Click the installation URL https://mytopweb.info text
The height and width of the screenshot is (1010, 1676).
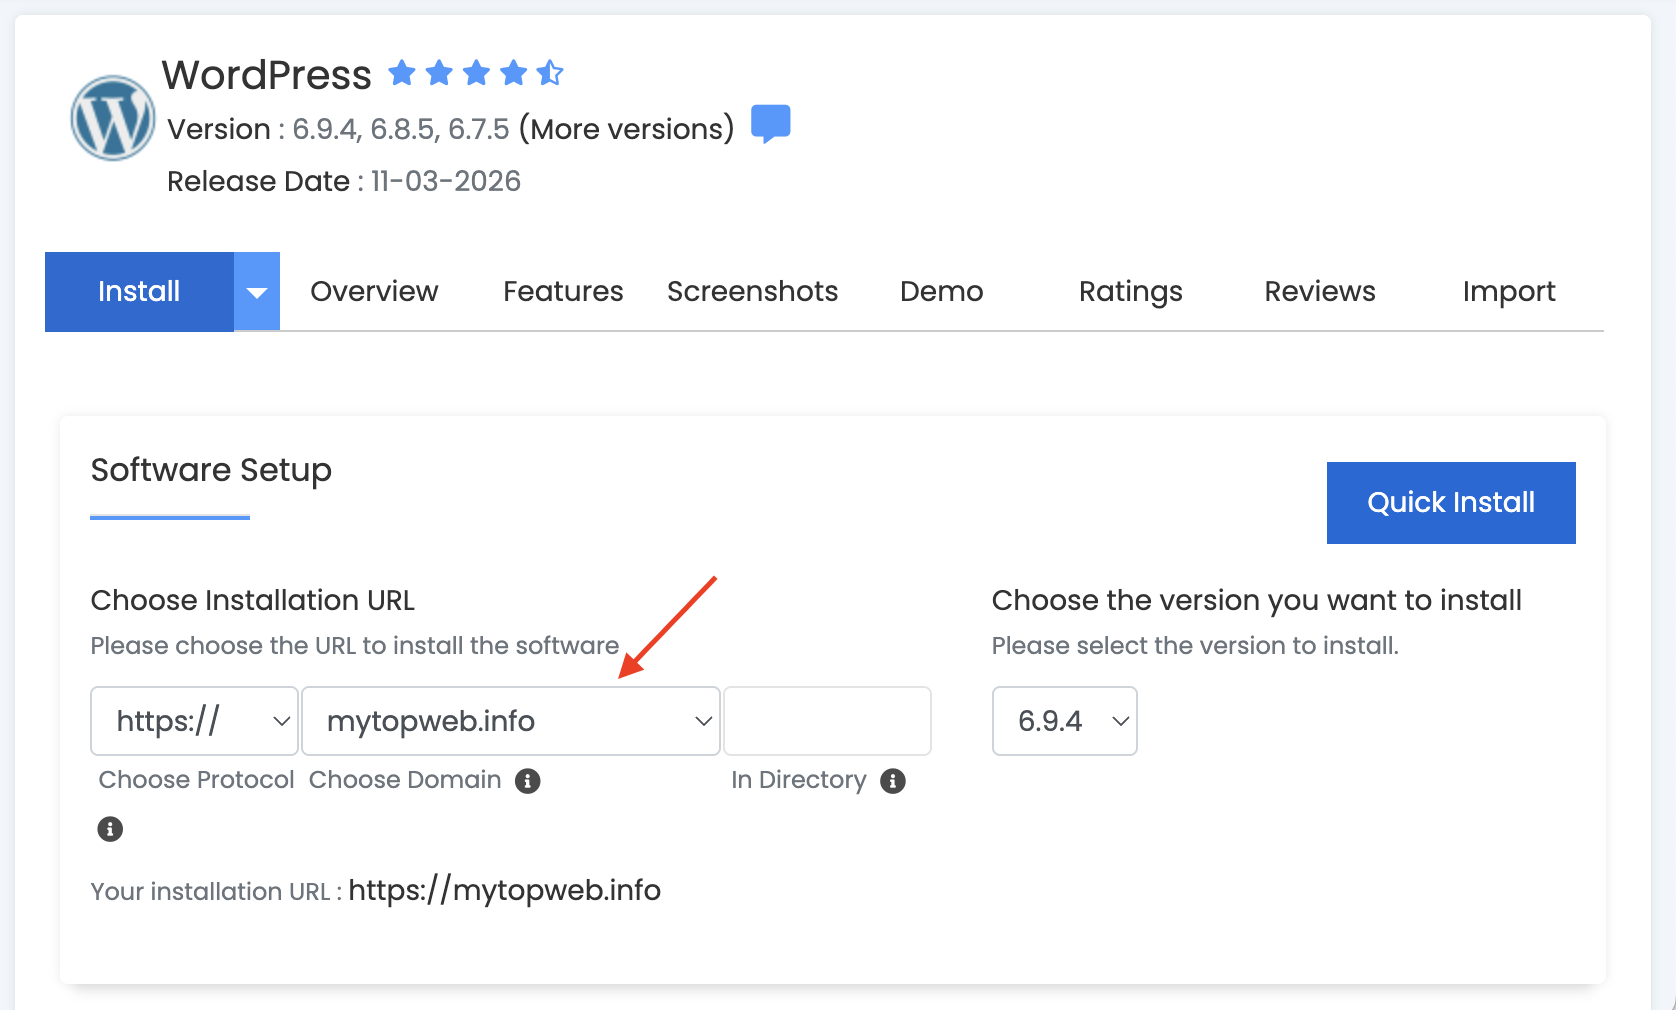505,890
